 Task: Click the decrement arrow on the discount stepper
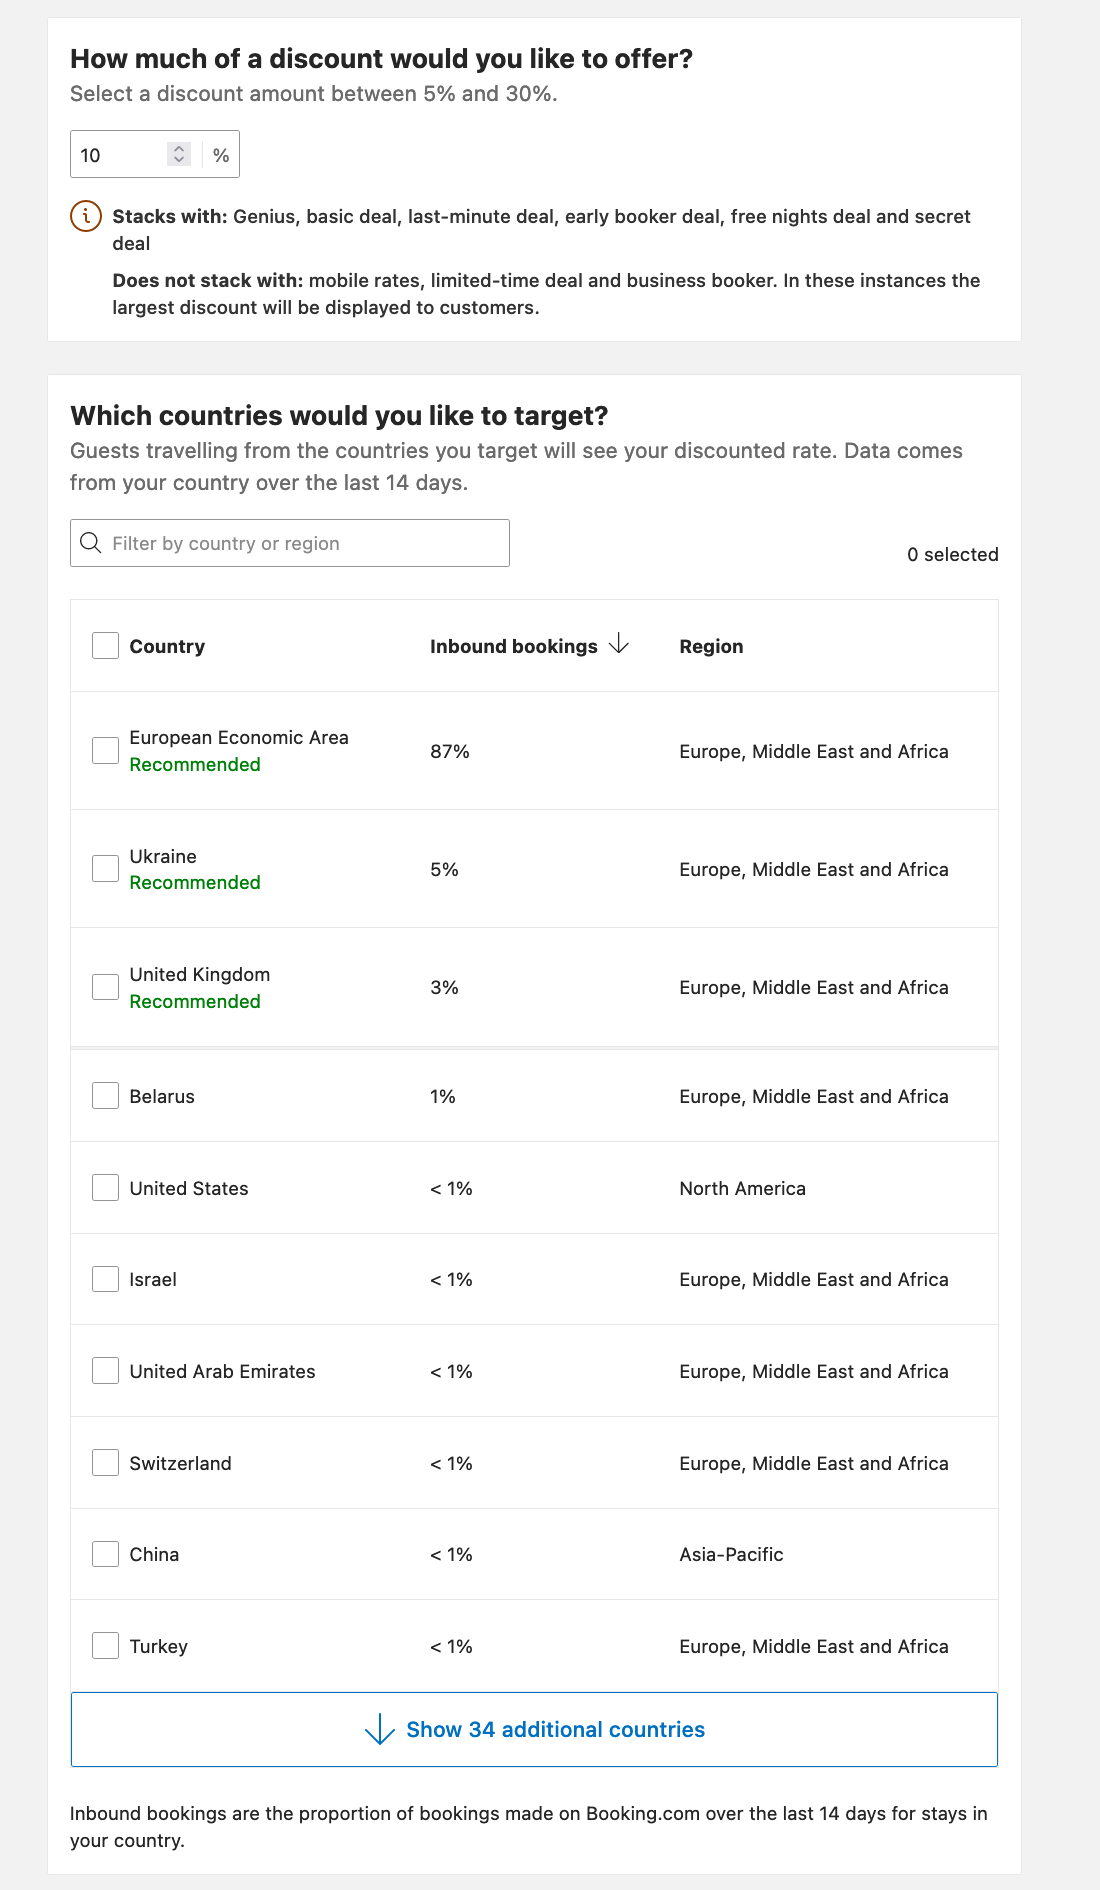pos(178,160)
